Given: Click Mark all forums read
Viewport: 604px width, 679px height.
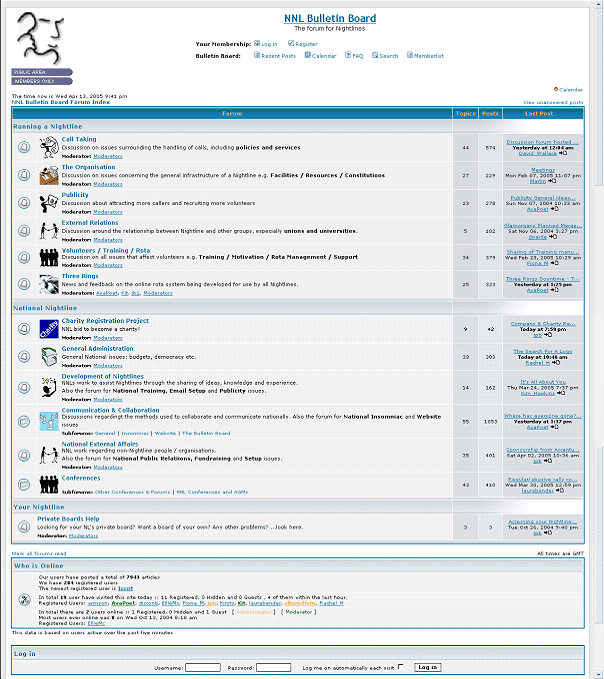Looking at the screenshot, I should pyautogui.click(x=39, y=553).
